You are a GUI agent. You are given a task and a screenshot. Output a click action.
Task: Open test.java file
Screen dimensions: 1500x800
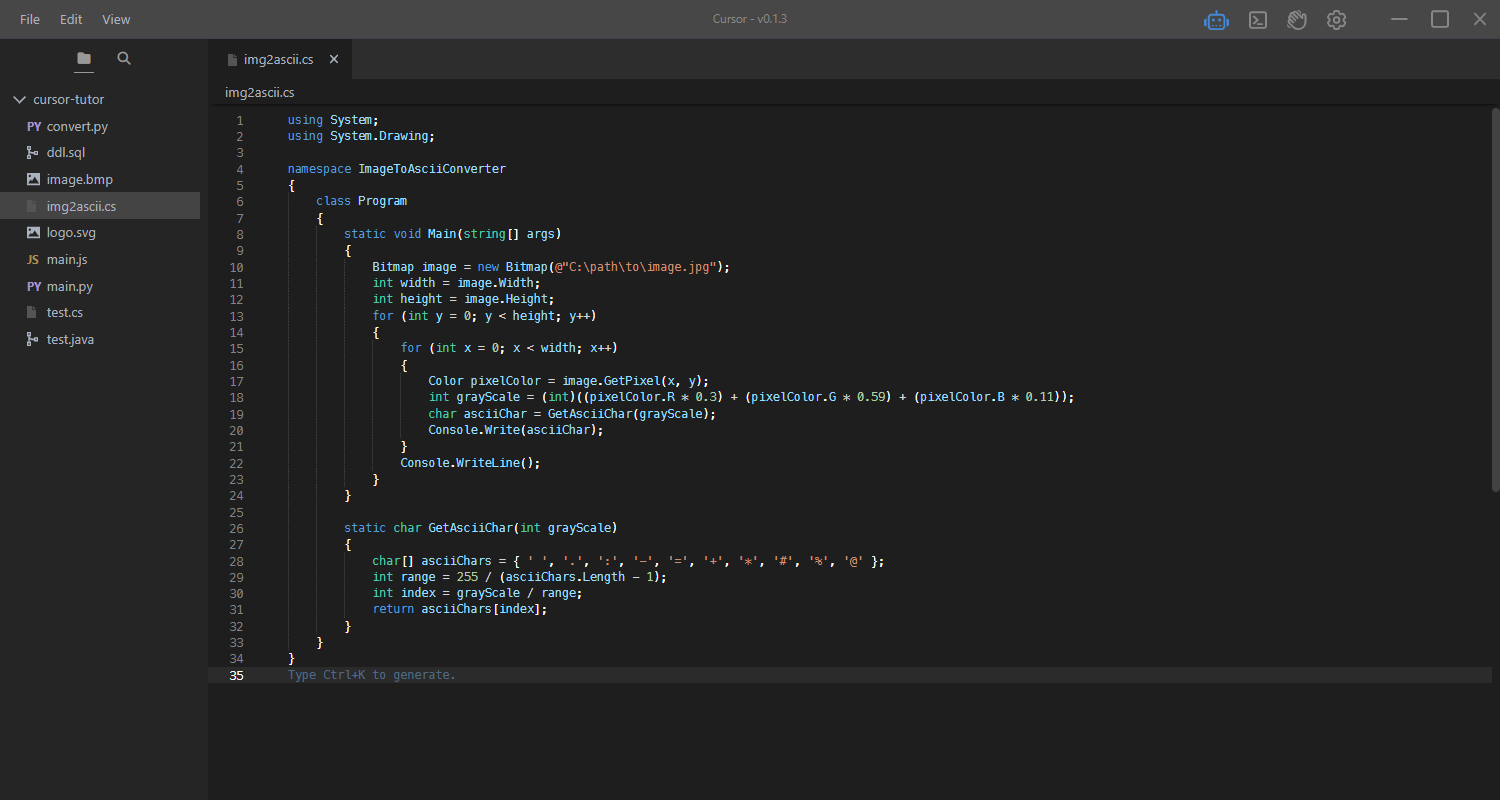[70, 340]
